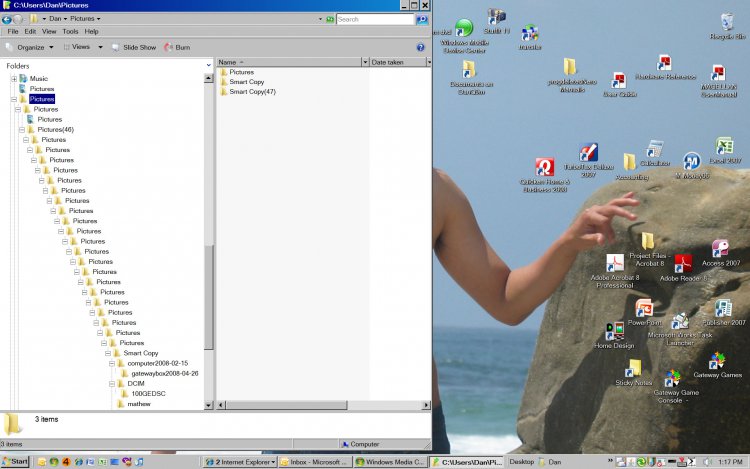Open the address bar history dropdown arrow
The height and width of the screenshot is (469, 750).
tap(320, 19)
